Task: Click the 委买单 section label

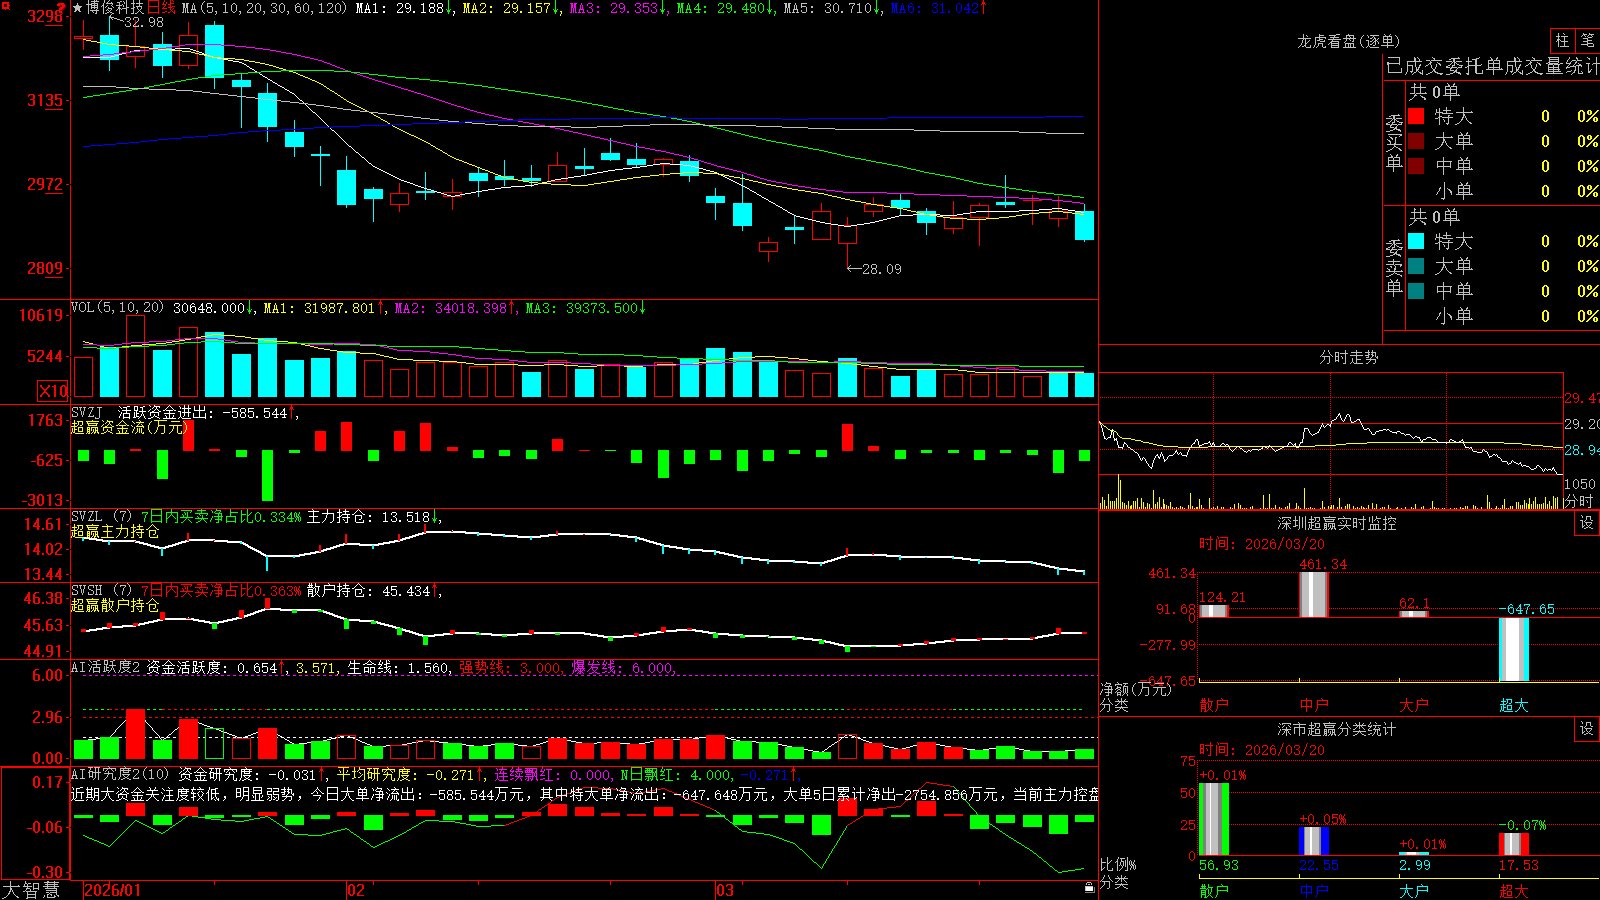Action: [1394, 142]
